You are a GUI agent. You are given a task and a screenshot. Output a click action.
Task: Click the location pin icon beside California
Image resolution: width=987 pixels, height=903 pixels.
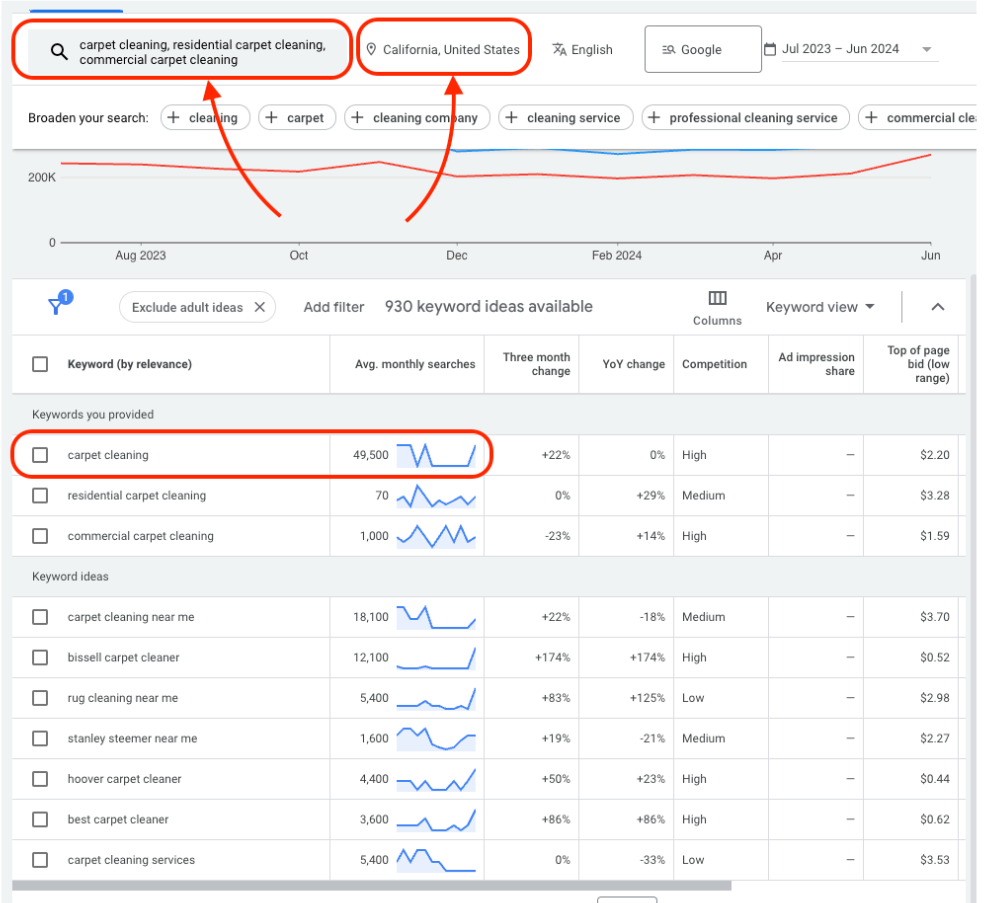tap(371, 49)
